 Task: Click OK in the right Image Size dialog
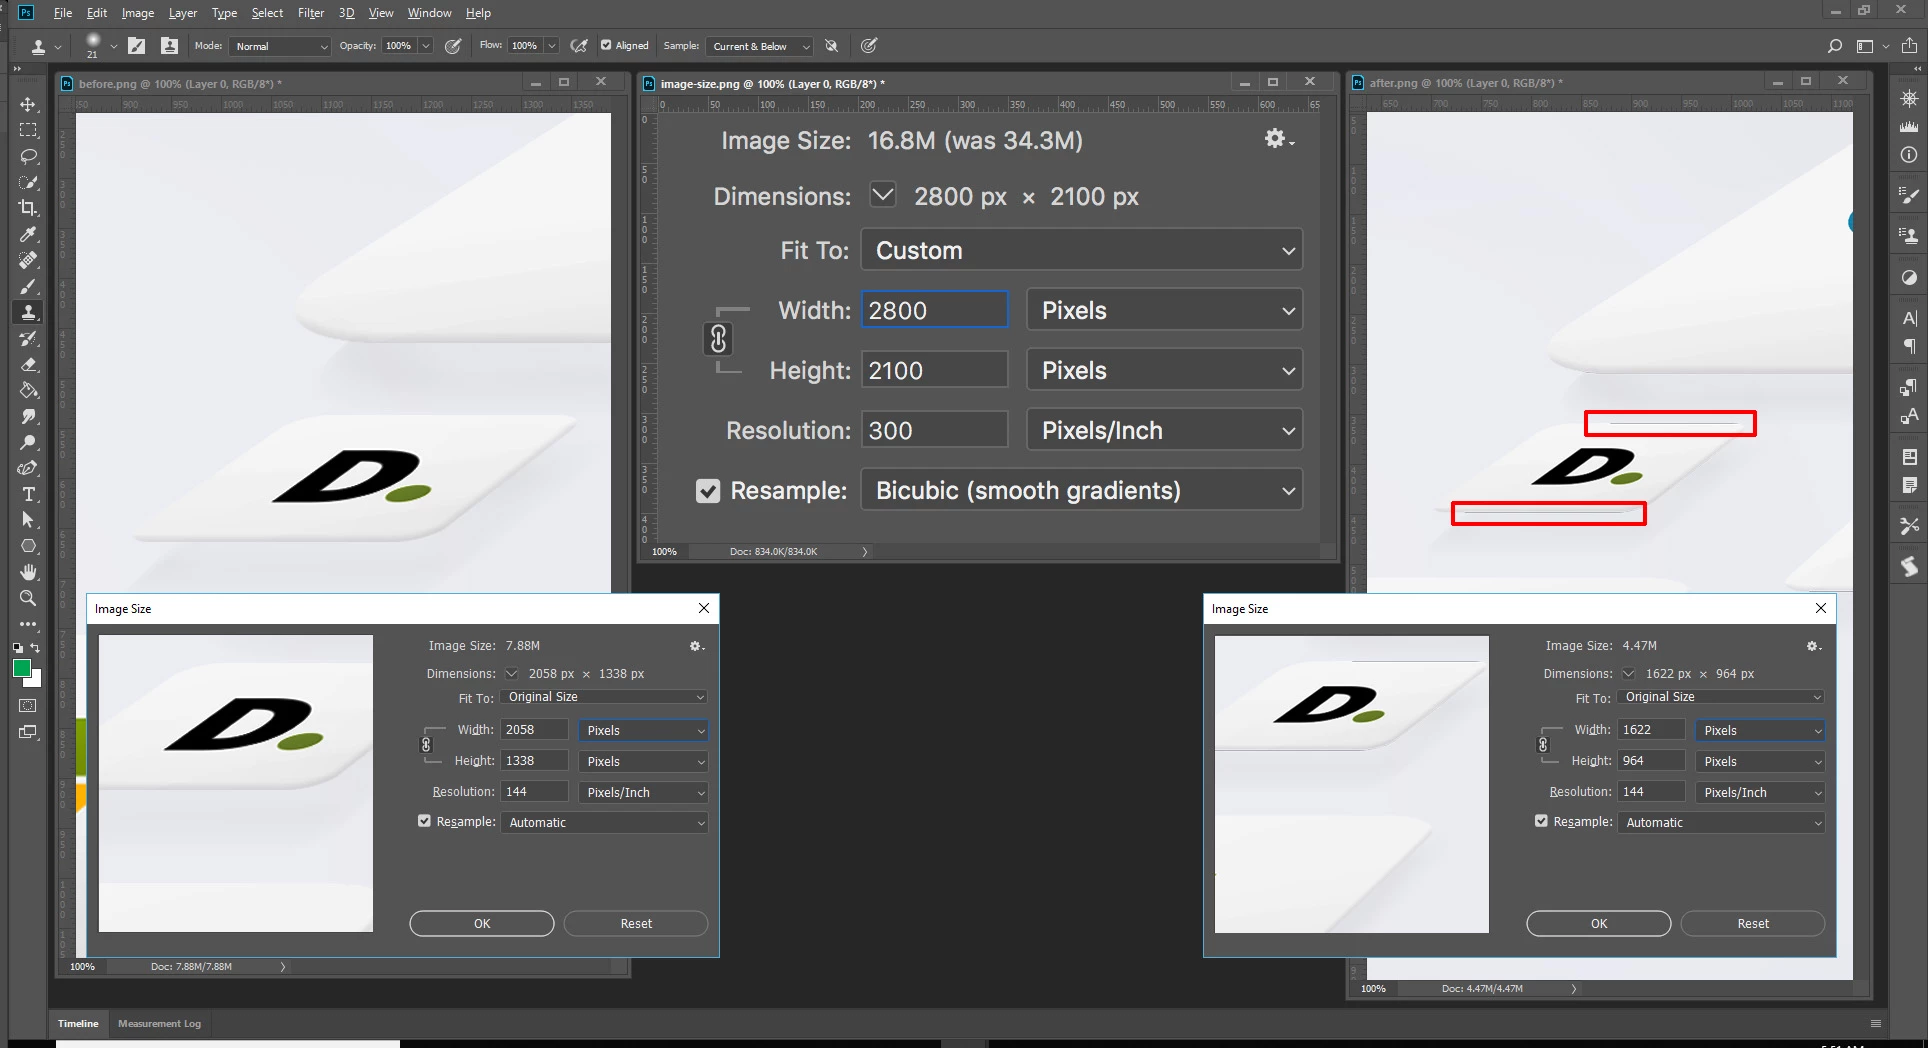coord(1599,923)
